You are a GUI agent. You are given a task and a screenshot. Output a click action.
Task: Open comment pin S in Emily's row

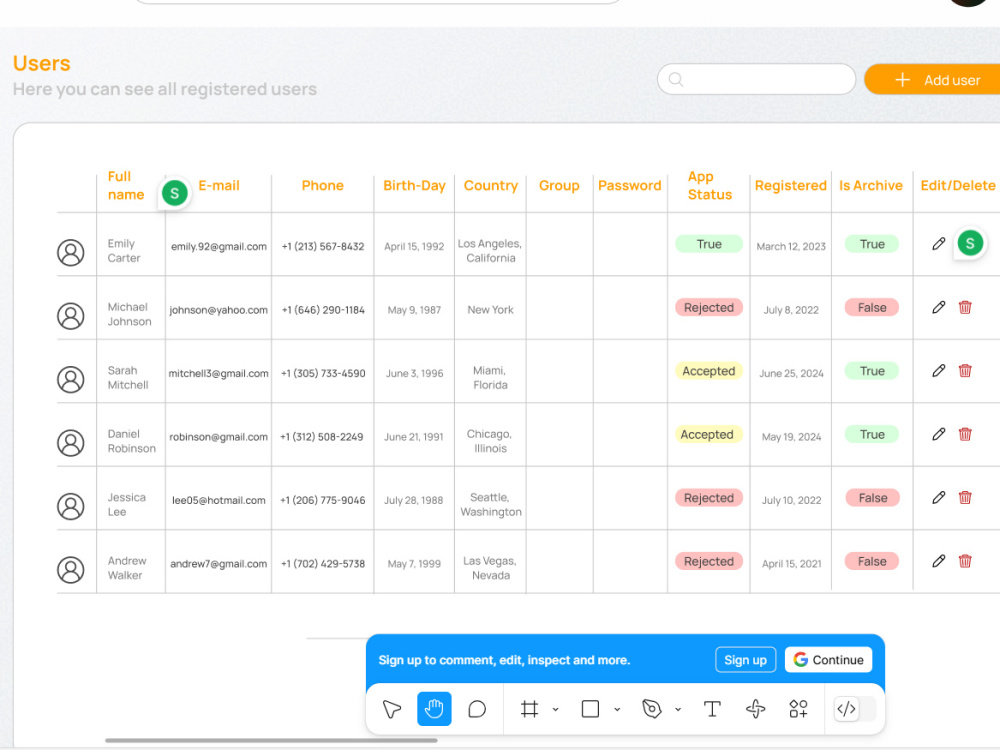pos(970,243)
